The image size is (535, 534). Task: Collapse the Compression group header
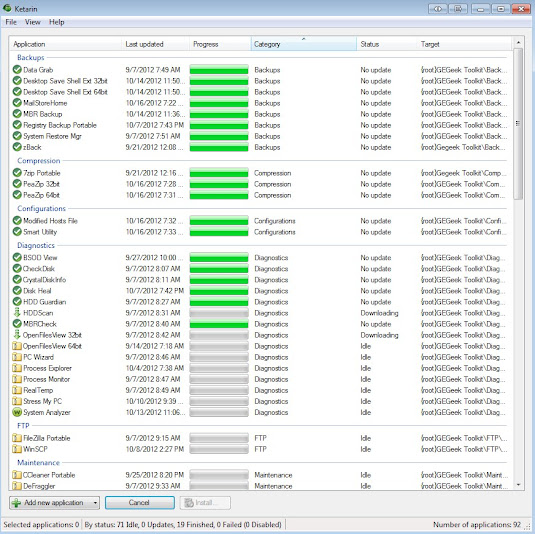click(39, 160)
